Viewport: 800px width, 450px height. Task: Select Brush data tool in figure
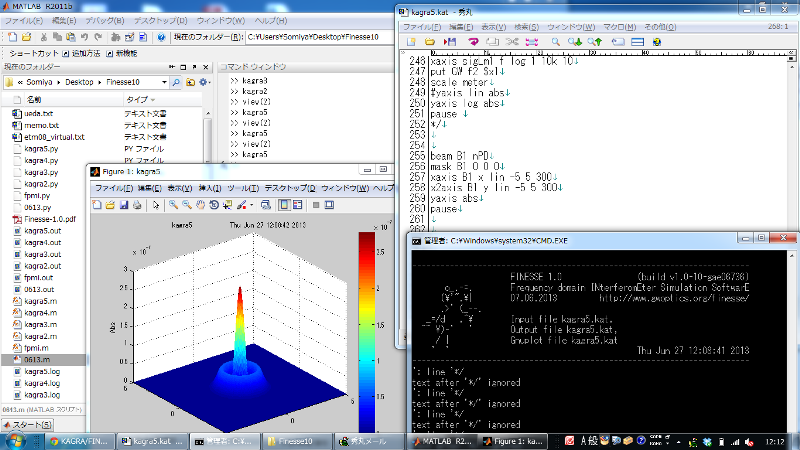pos(241,205)
